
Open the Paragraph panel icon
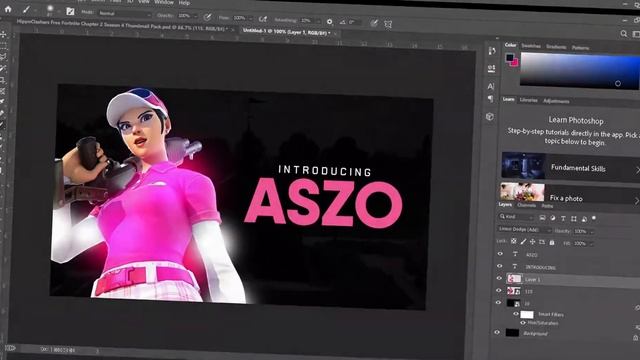pyautogui.click(x=491, y=99)
